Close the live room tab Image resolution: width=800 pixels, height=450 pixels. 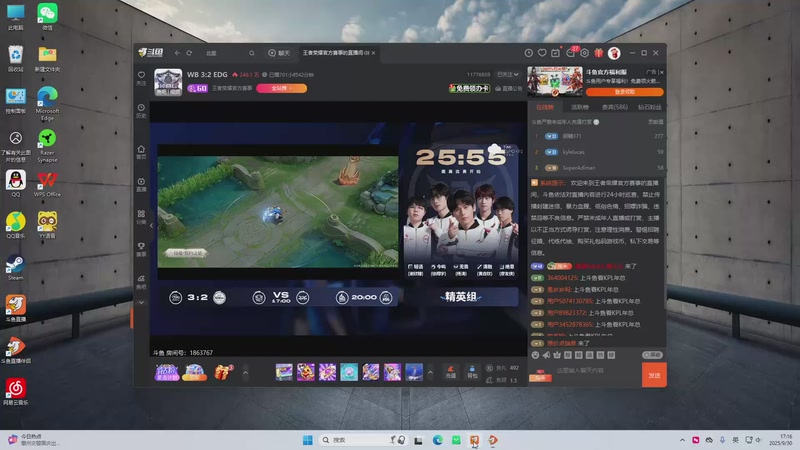pos(373,53)
